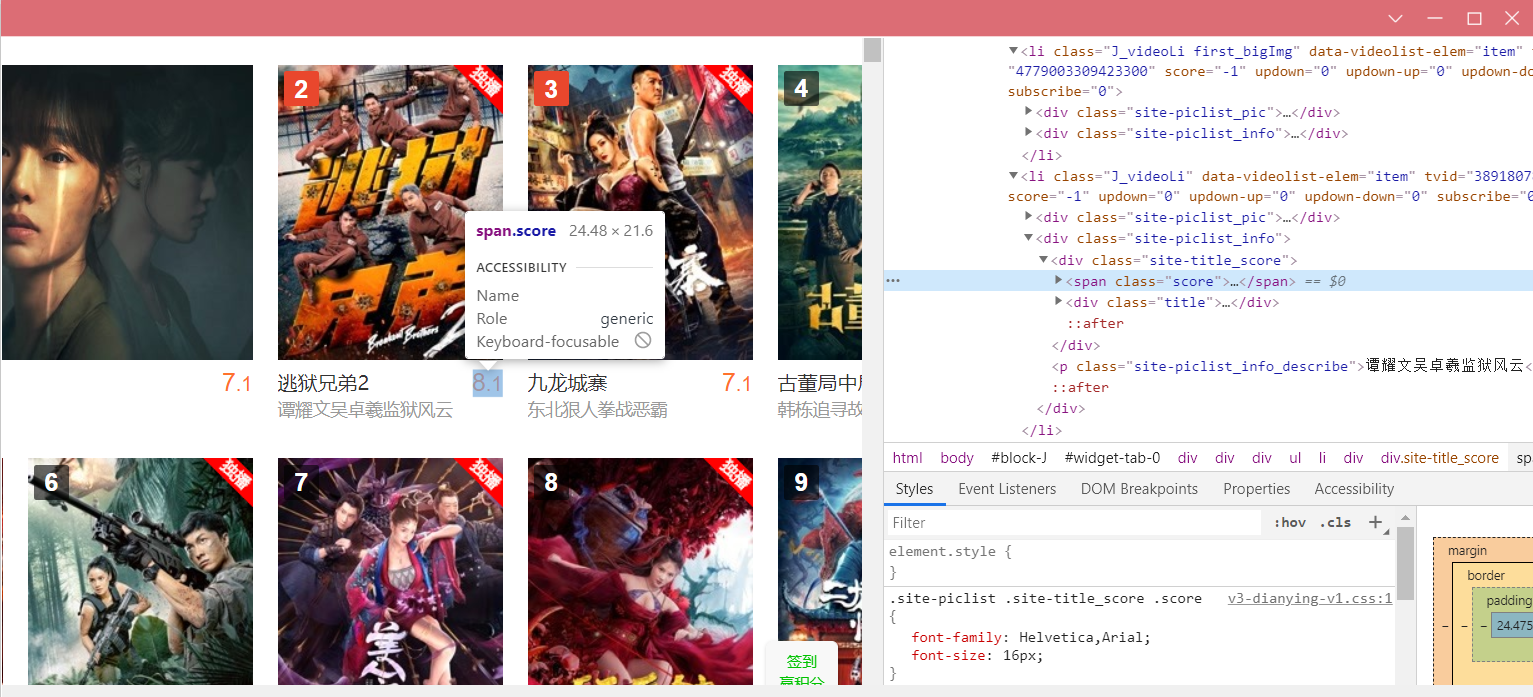
Task: Click the rank 3 badge on 九龙城寨 poster
Action: click(x=551, y=88)
